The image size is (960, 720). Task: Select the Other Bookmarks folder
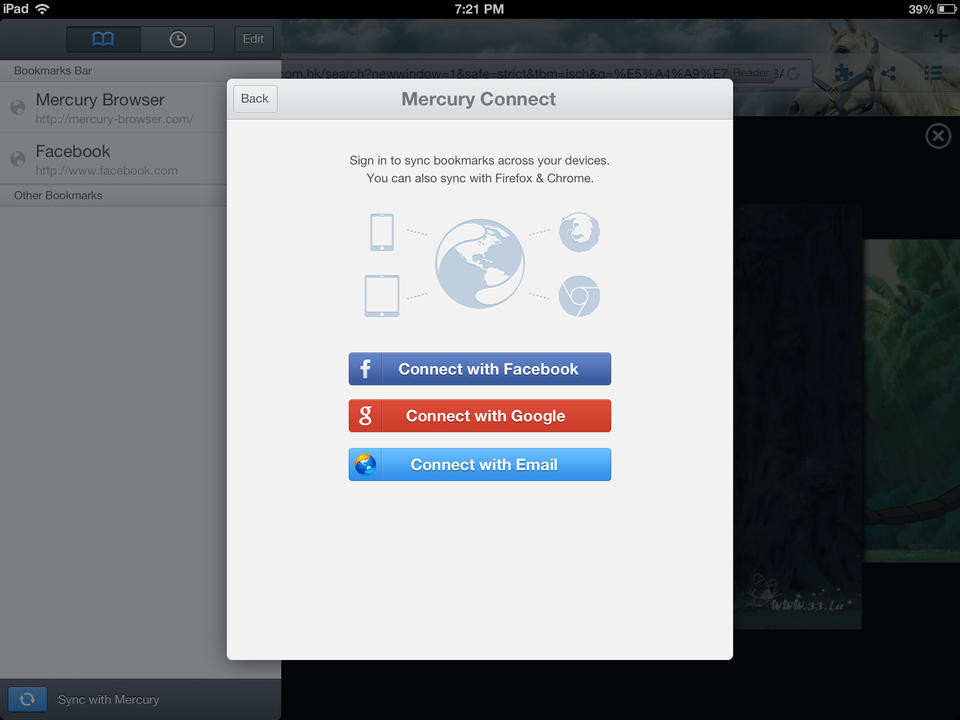tap(113, 195)
